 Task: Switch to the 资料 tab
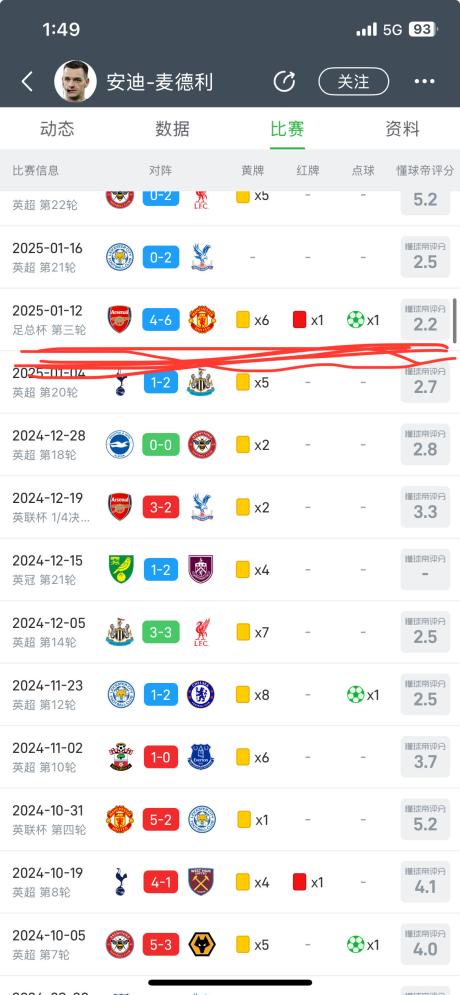tap(402, 129)
